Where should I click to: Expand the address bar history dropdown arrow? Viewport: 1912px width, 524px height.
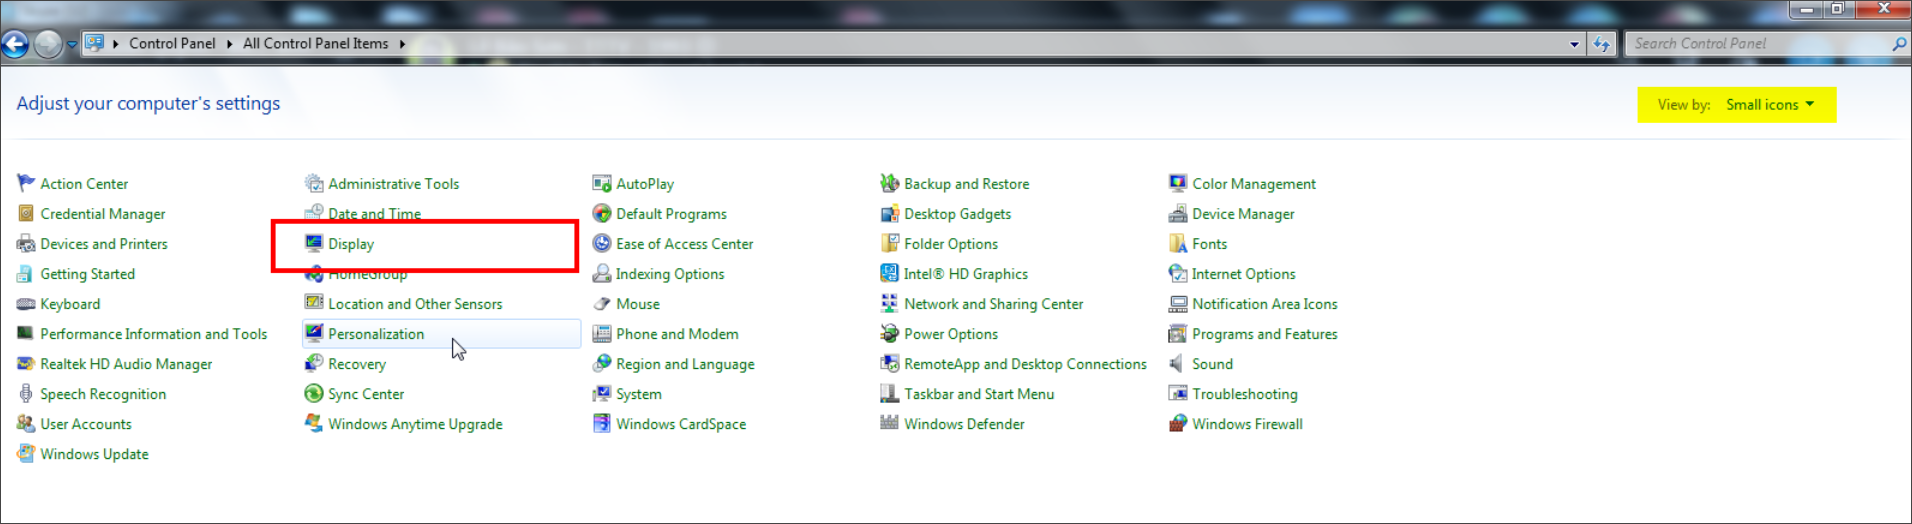tap(1574, 44)
